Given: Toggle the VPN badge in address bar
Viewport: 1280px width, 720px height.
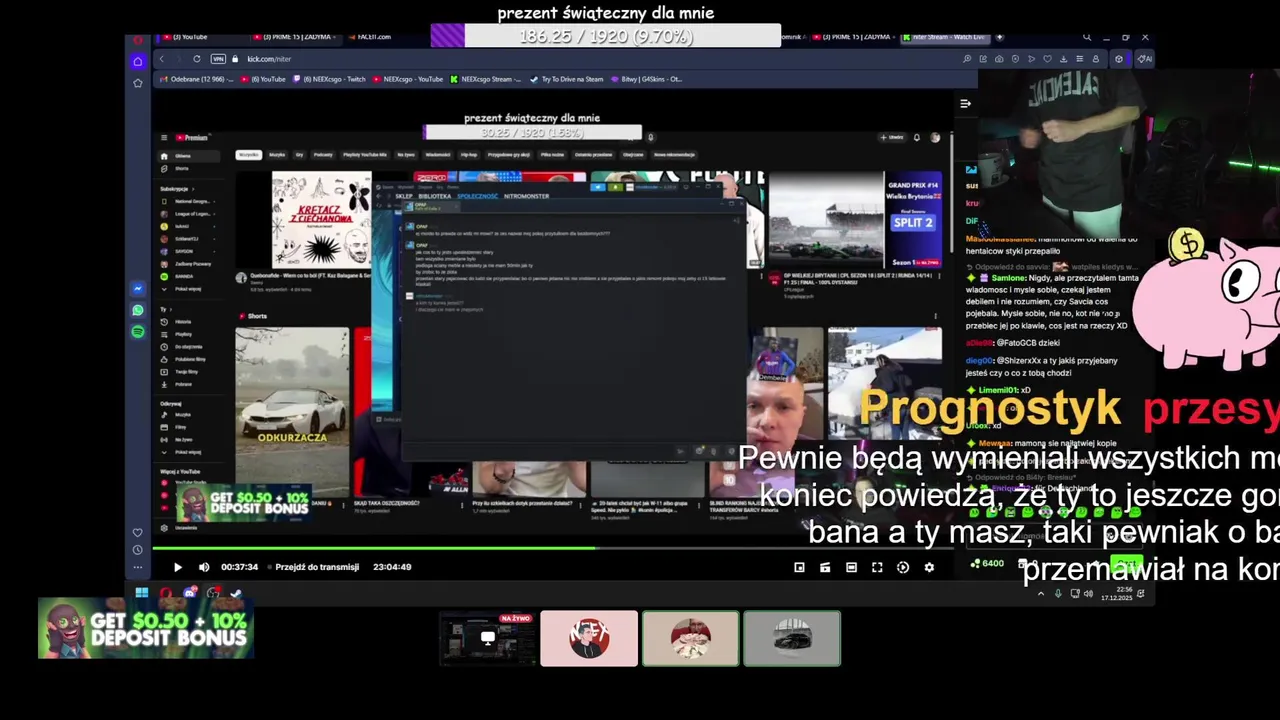Looking at the screenshot, I should pyautogui.click(x=218, y=59).
